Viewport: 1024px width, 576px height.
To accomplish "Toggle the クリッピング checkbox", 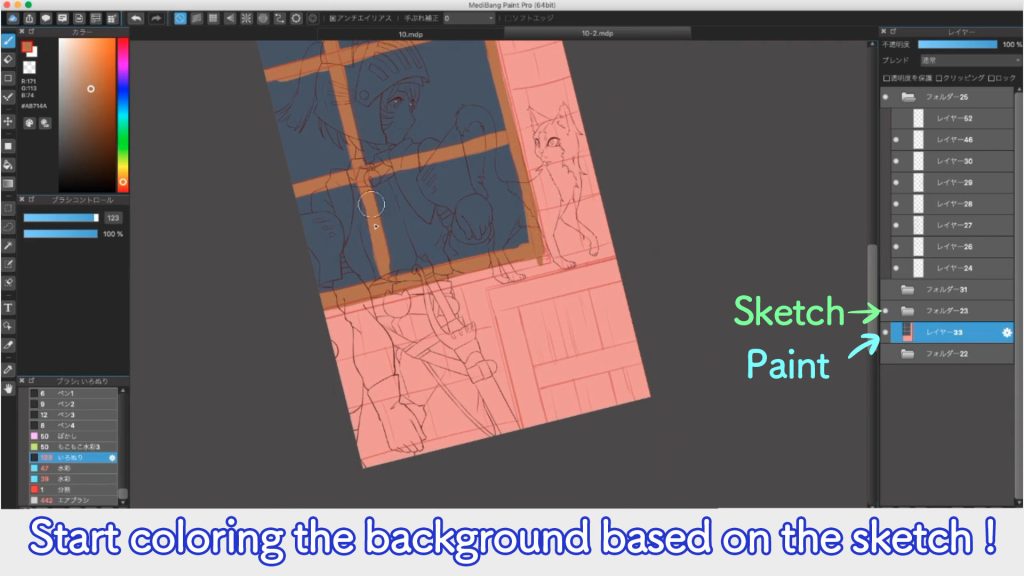I will point(938,78).
